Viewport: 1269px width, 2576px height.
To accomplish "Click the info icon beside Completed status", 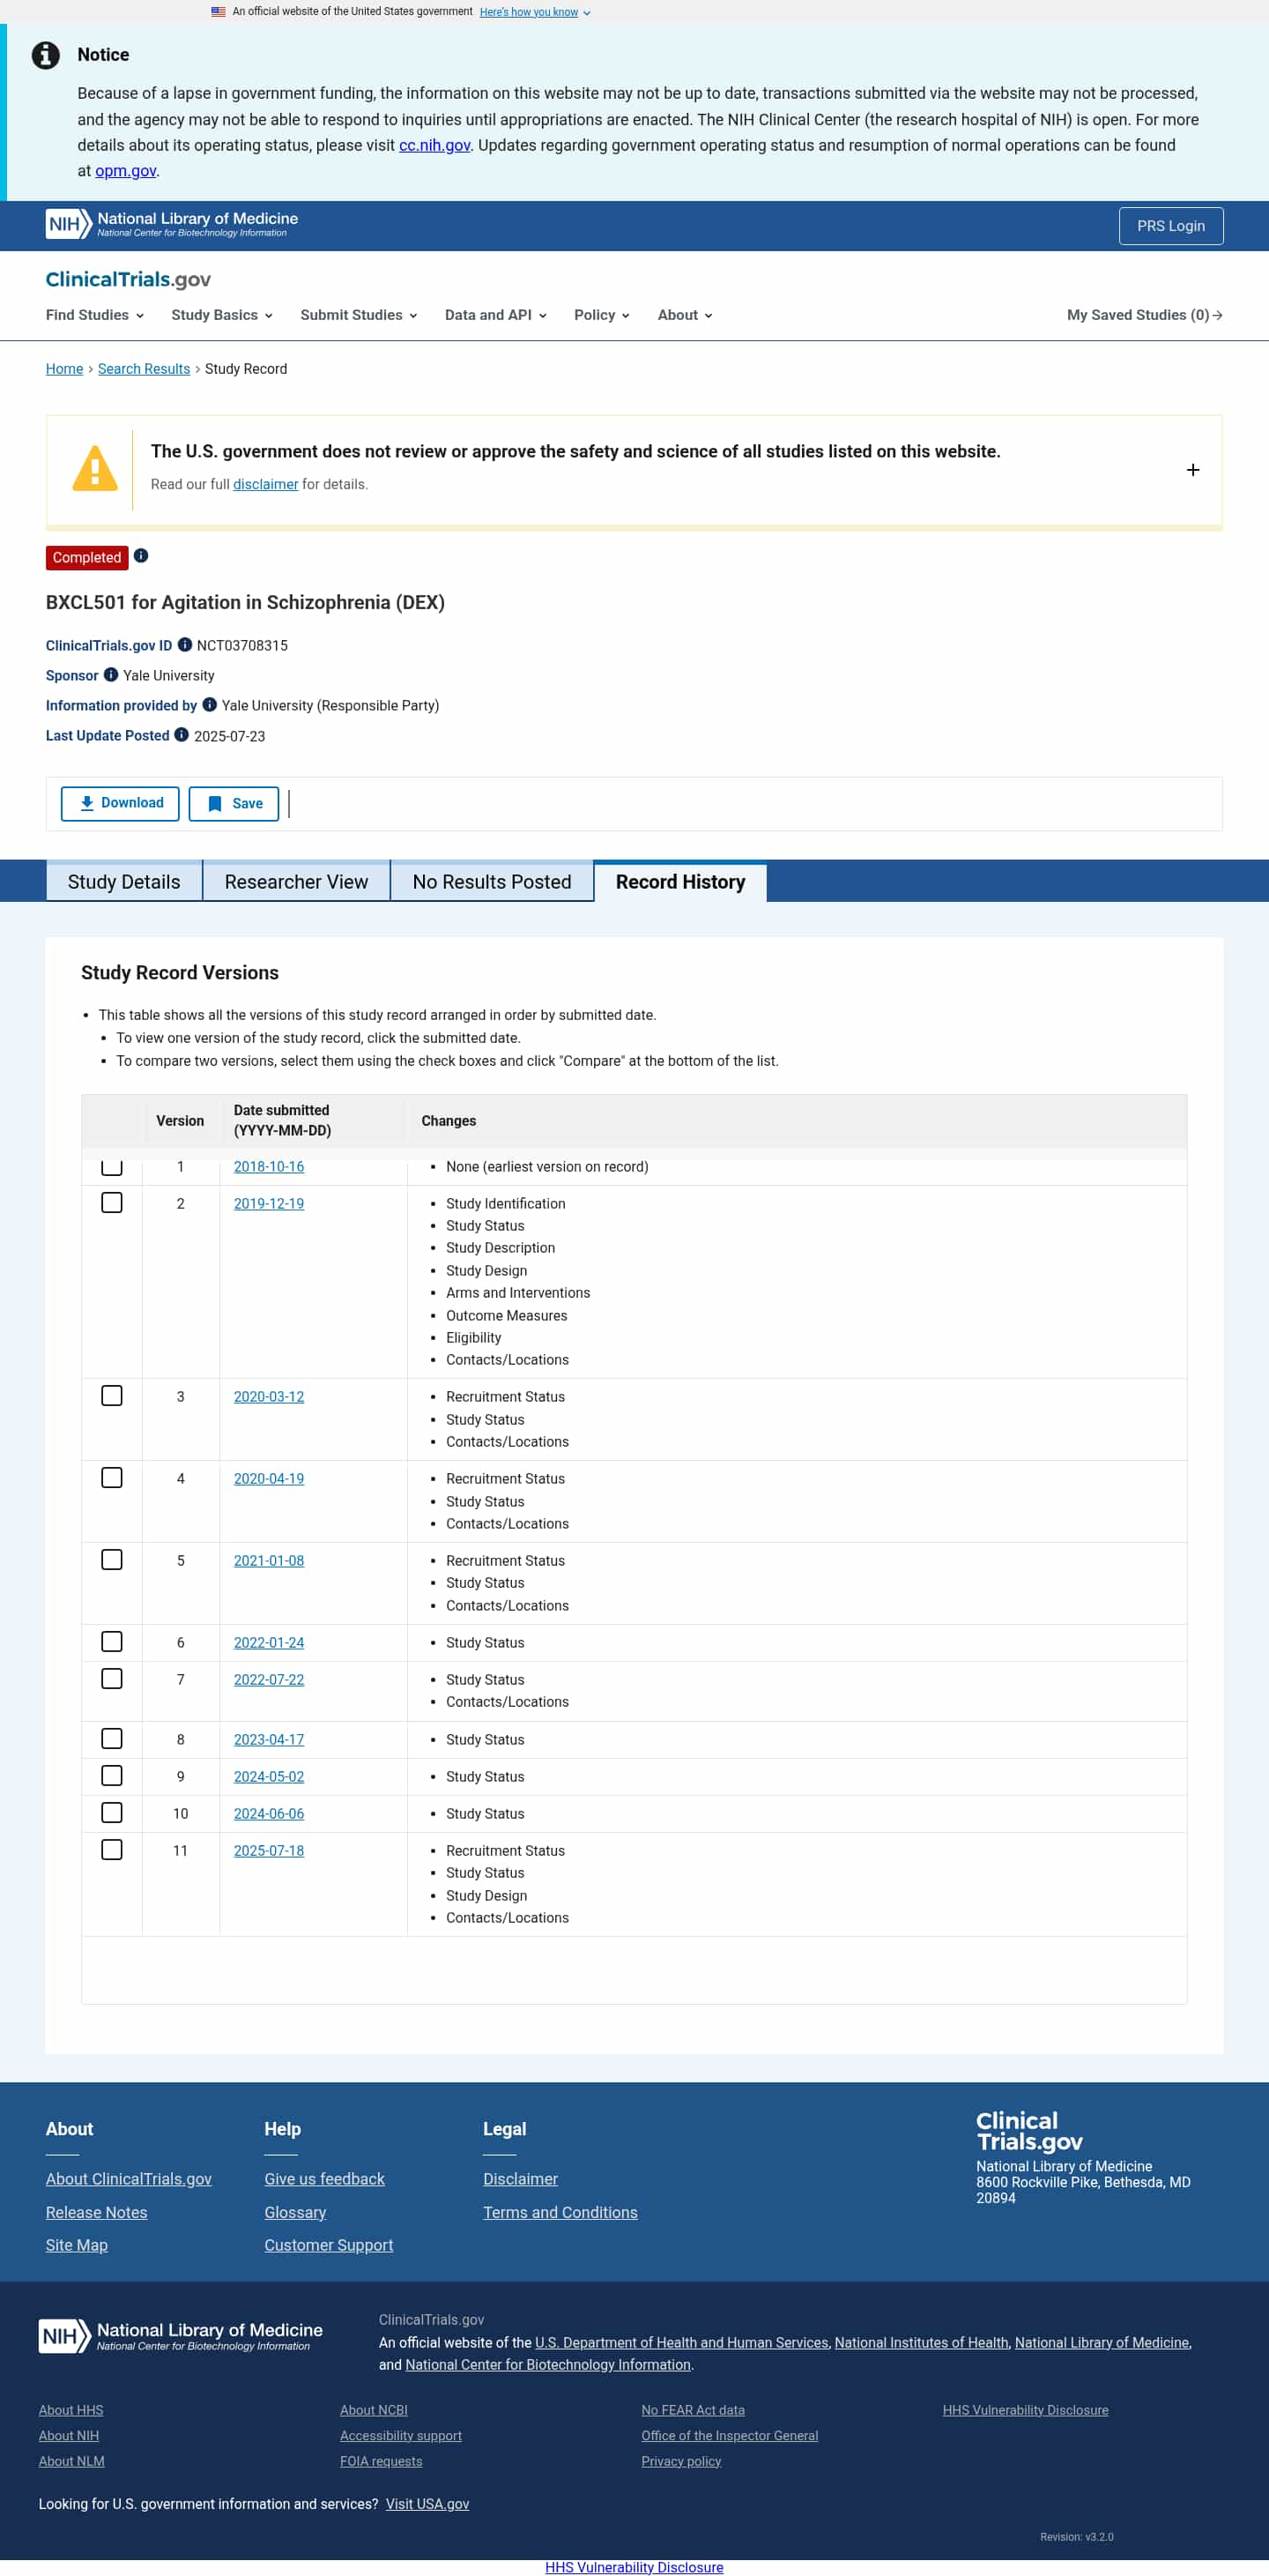I will [141, 556].
